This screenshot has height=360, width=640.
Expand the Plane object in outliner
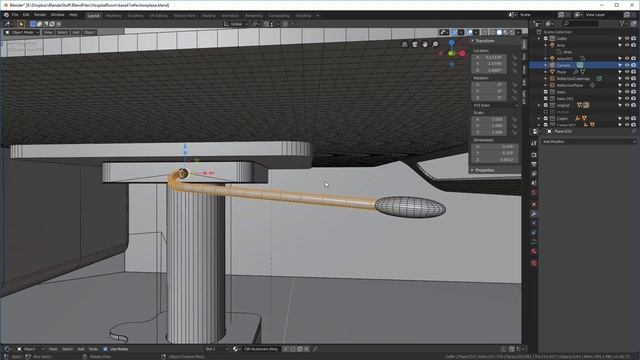pyautogui.click(x=545, y=72)
